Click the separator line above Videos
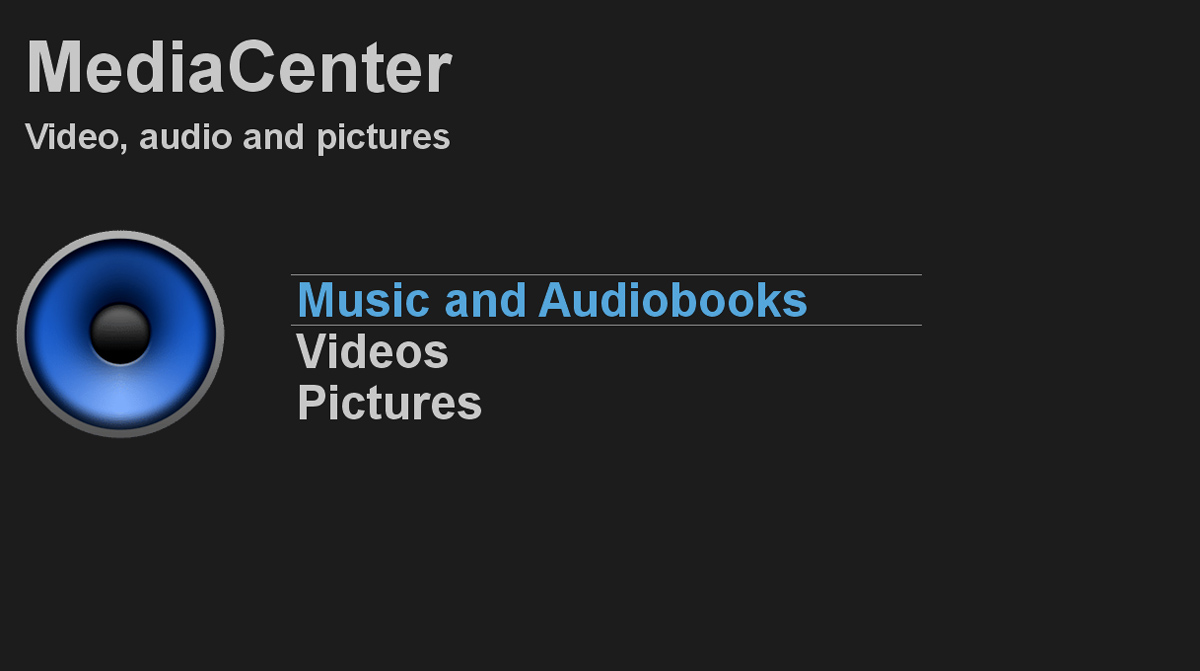 606,325
